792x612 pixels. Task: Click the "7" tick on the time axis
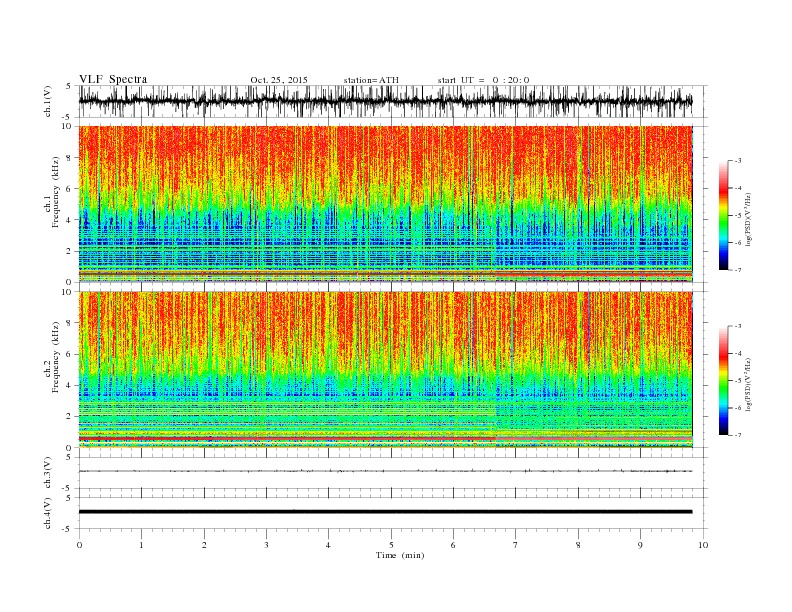516,545
